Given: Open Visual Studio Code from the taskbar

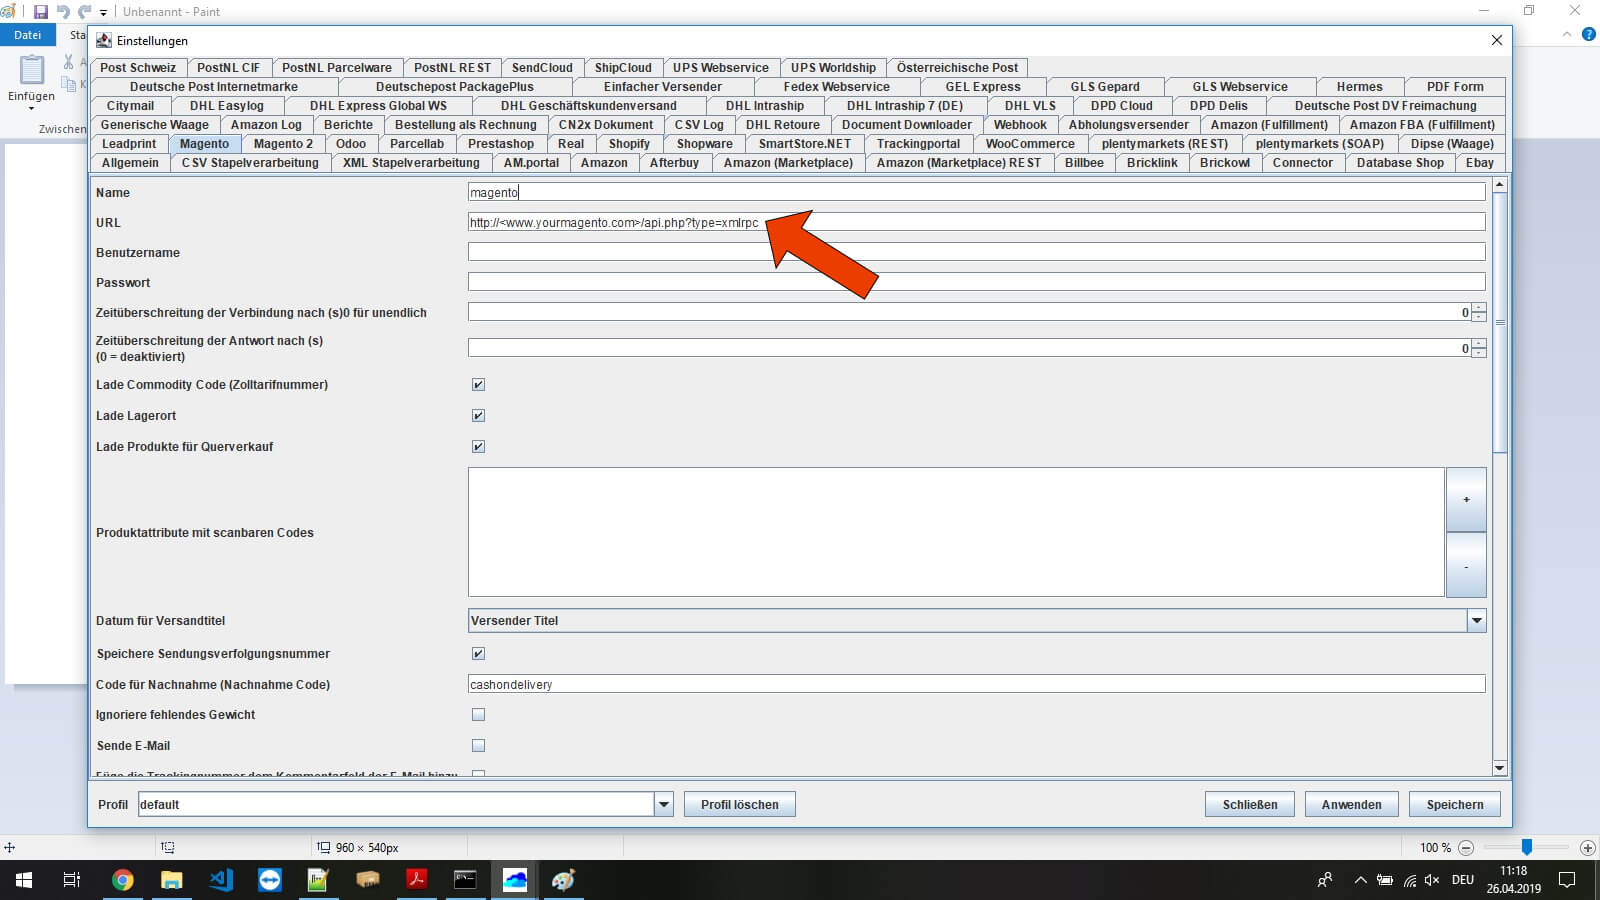Looking at the screenshot, I should 221,880.
